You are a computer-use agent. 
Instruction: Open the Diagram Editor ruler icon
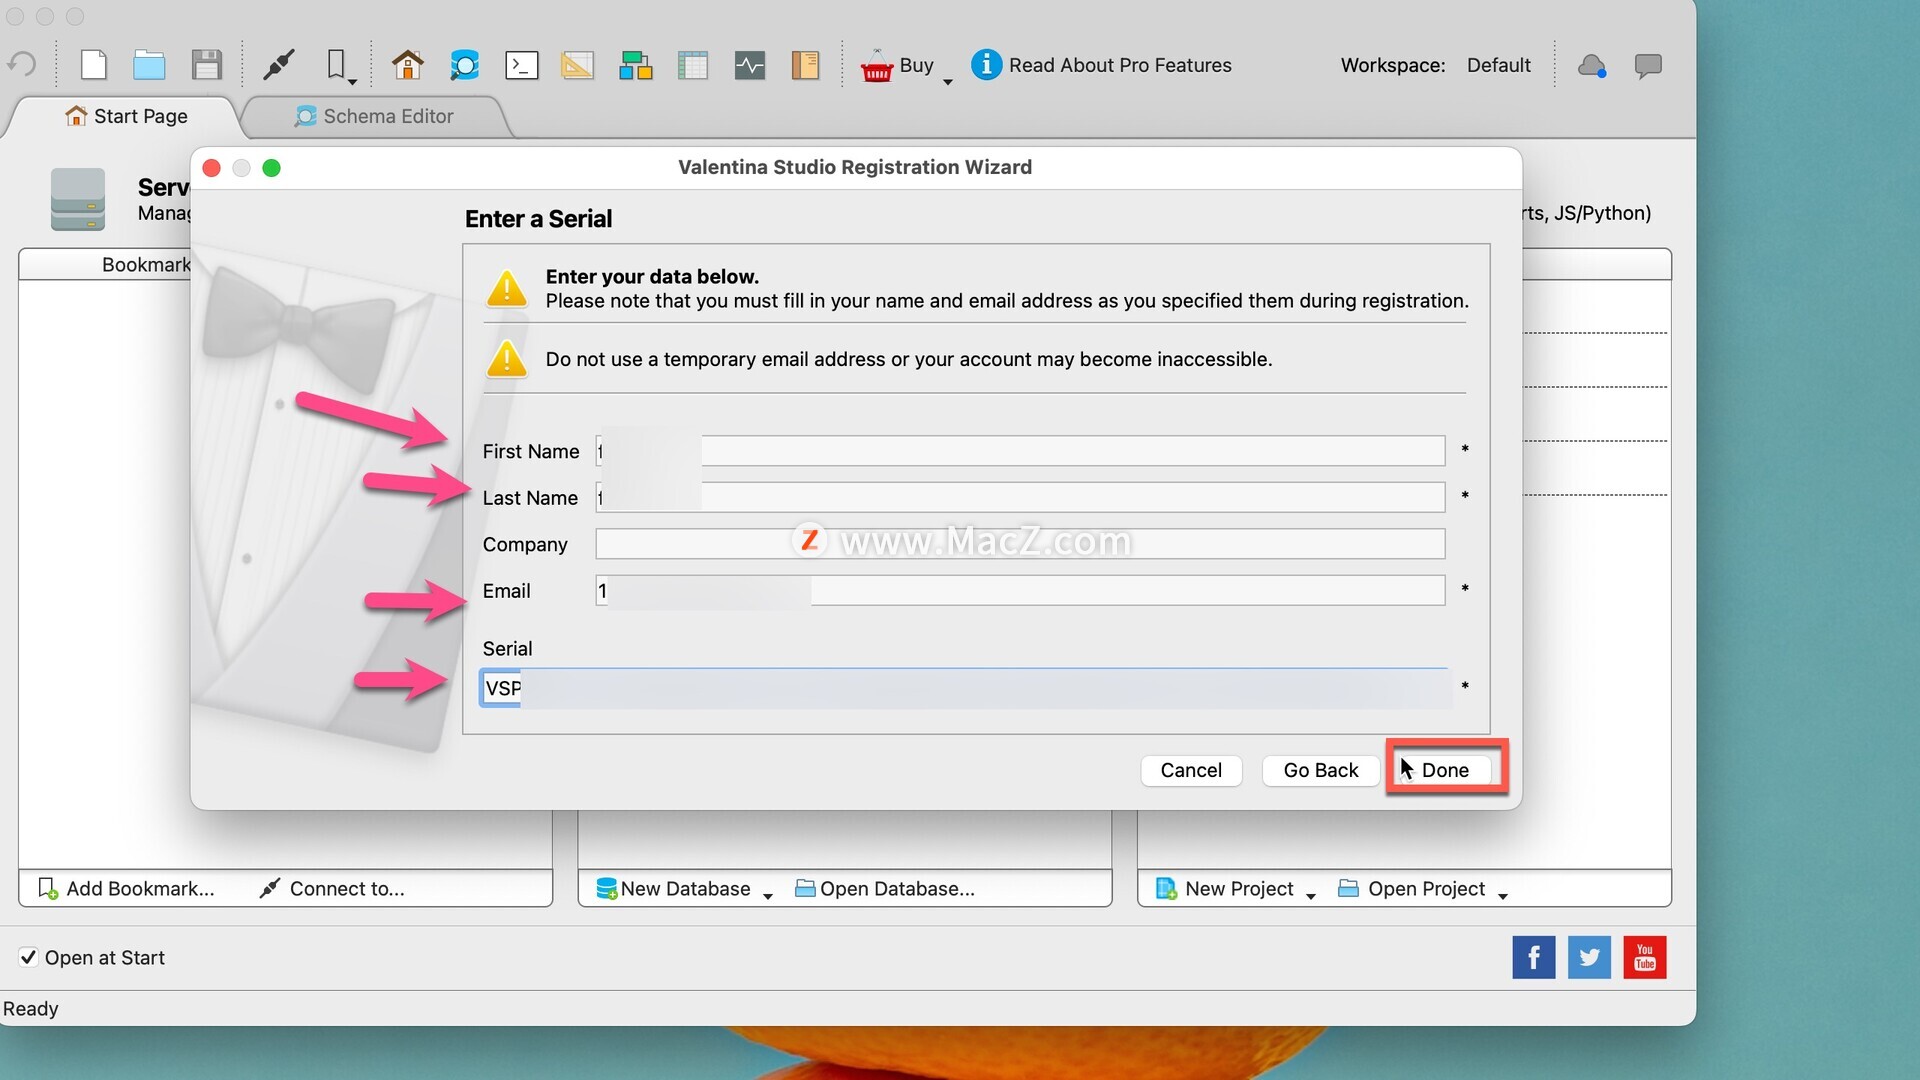click(577, 65)
